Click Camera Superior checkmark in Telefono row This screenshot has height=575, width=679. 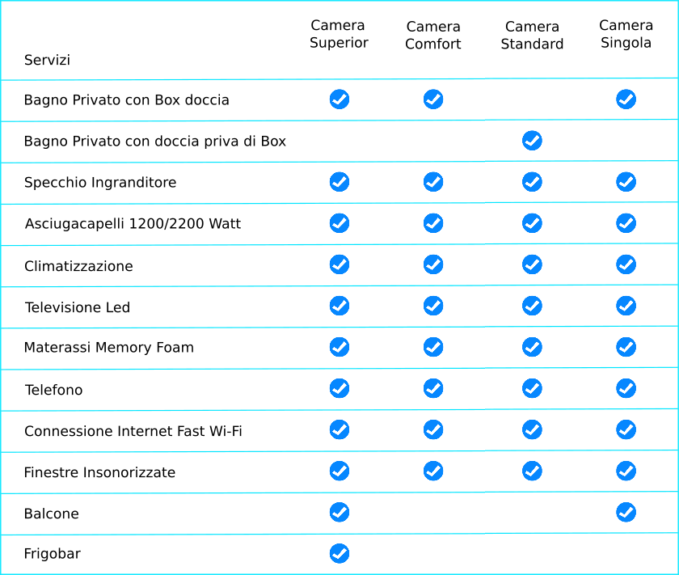[x=339, y=388]
